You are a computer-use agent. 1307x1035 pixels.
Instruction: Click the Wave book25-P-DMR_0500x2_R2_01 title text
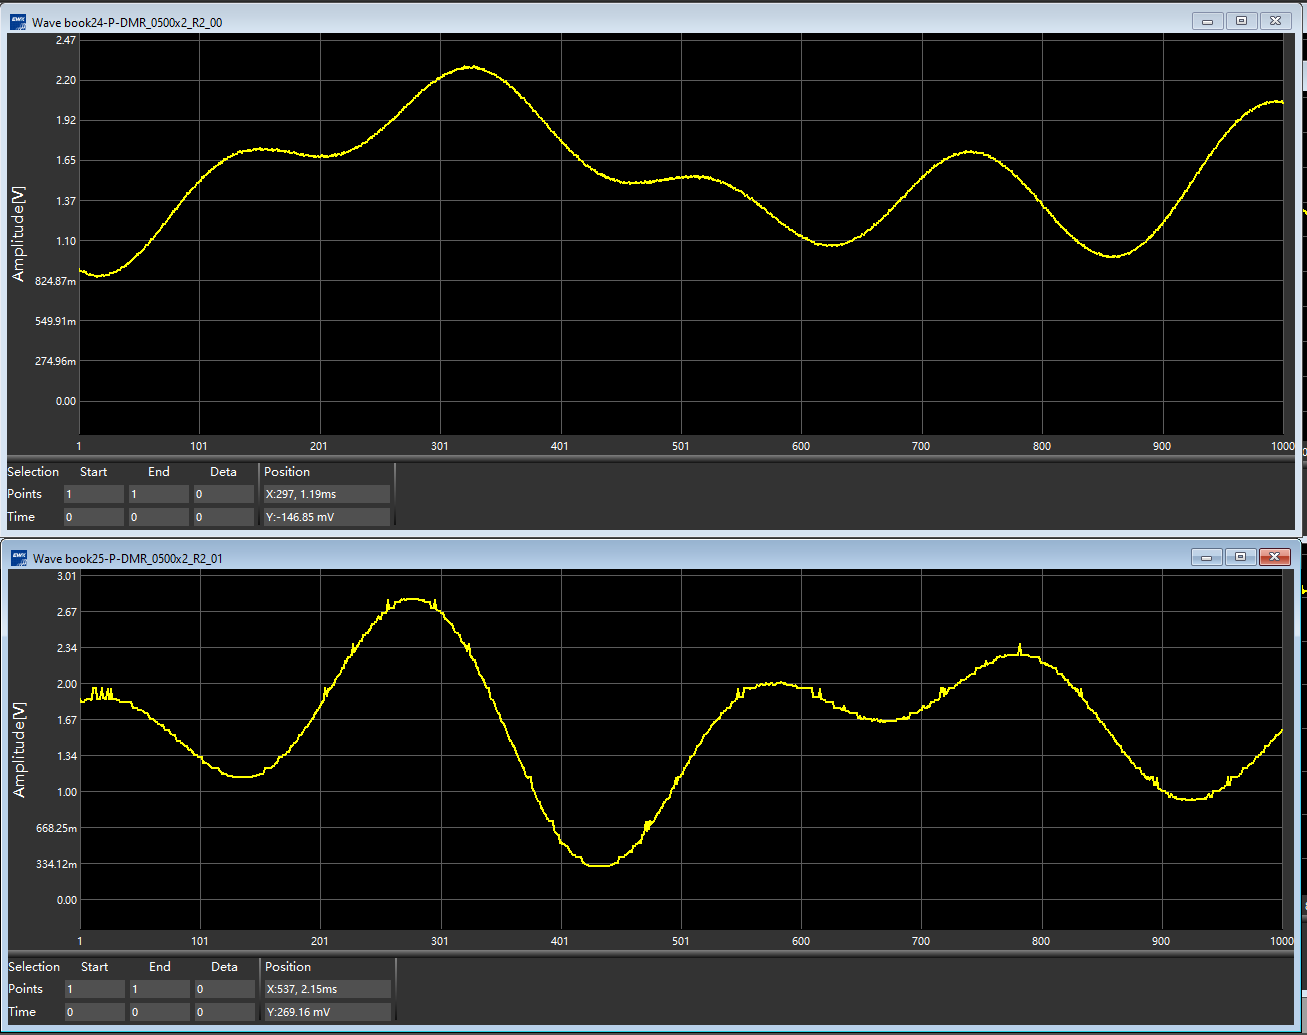(x=128, y=558)
